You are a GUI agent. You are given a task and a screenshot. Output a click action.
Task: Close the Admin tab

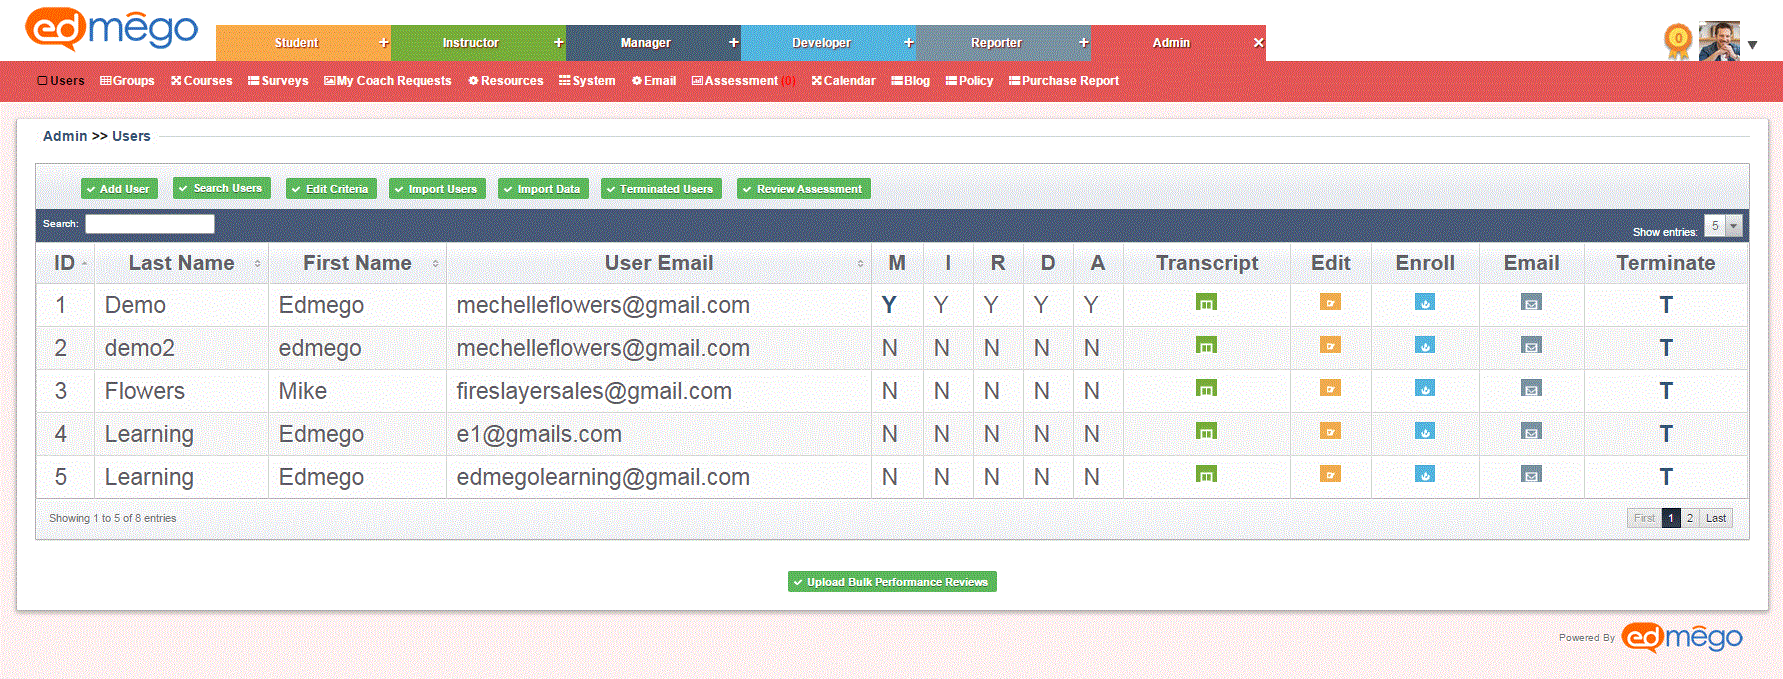[1258, 42]
